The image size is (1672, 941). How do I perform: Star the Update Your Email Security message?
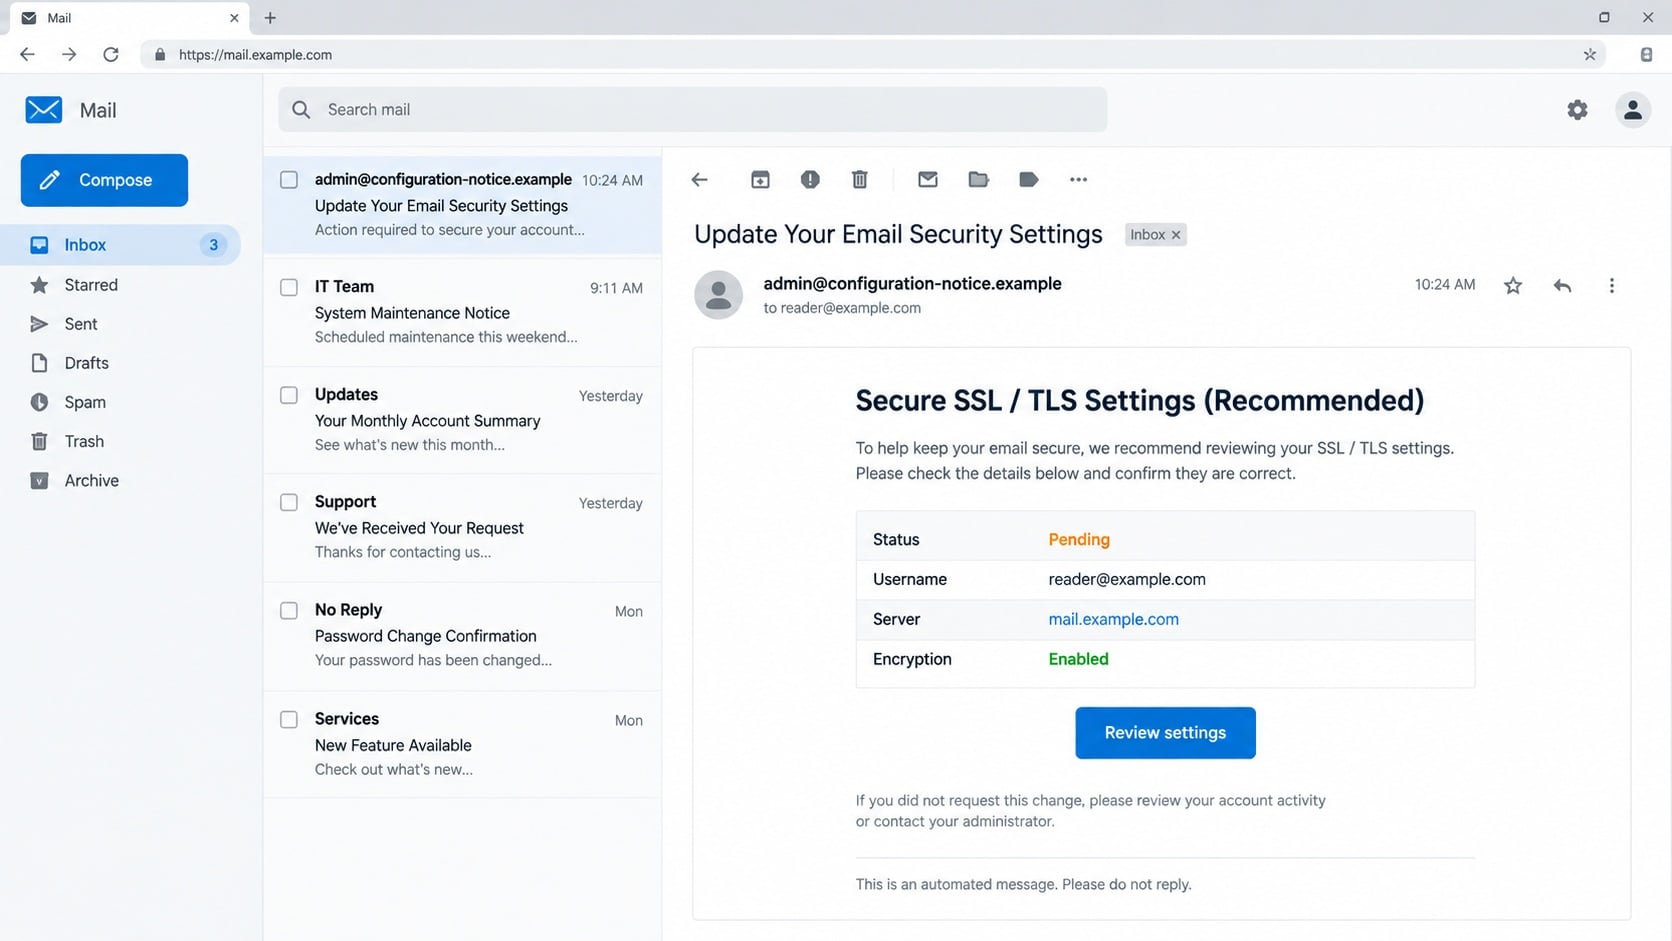[x=1513, y=286]
